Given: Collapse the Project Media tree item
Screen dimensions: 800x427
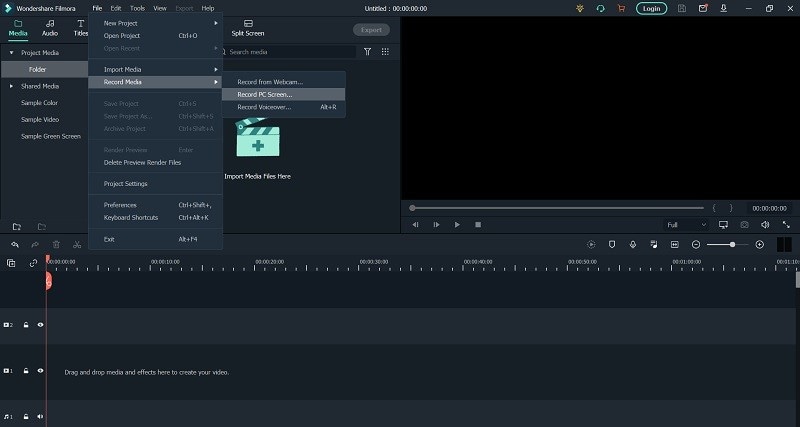Looking at the screenshot, I should pyautogui.click(x=11, y=53).
